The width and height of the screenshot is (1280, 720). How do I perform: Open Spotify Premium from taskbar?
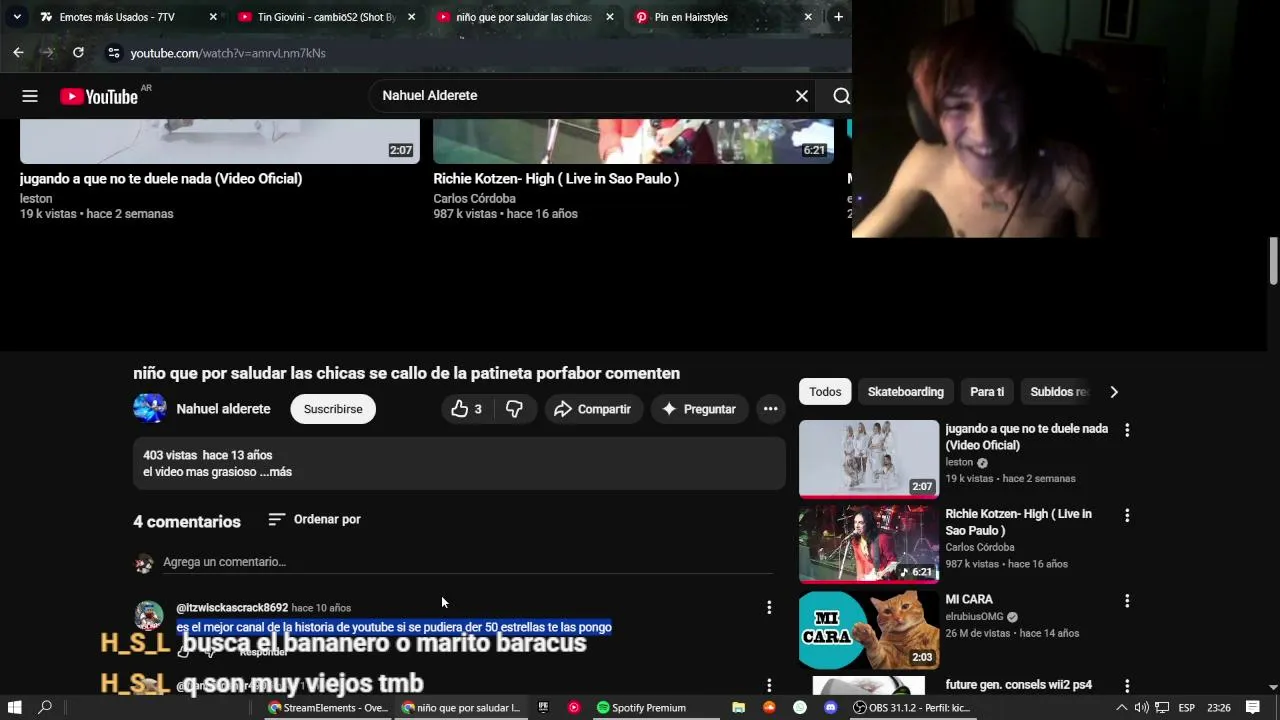point(641,708)
